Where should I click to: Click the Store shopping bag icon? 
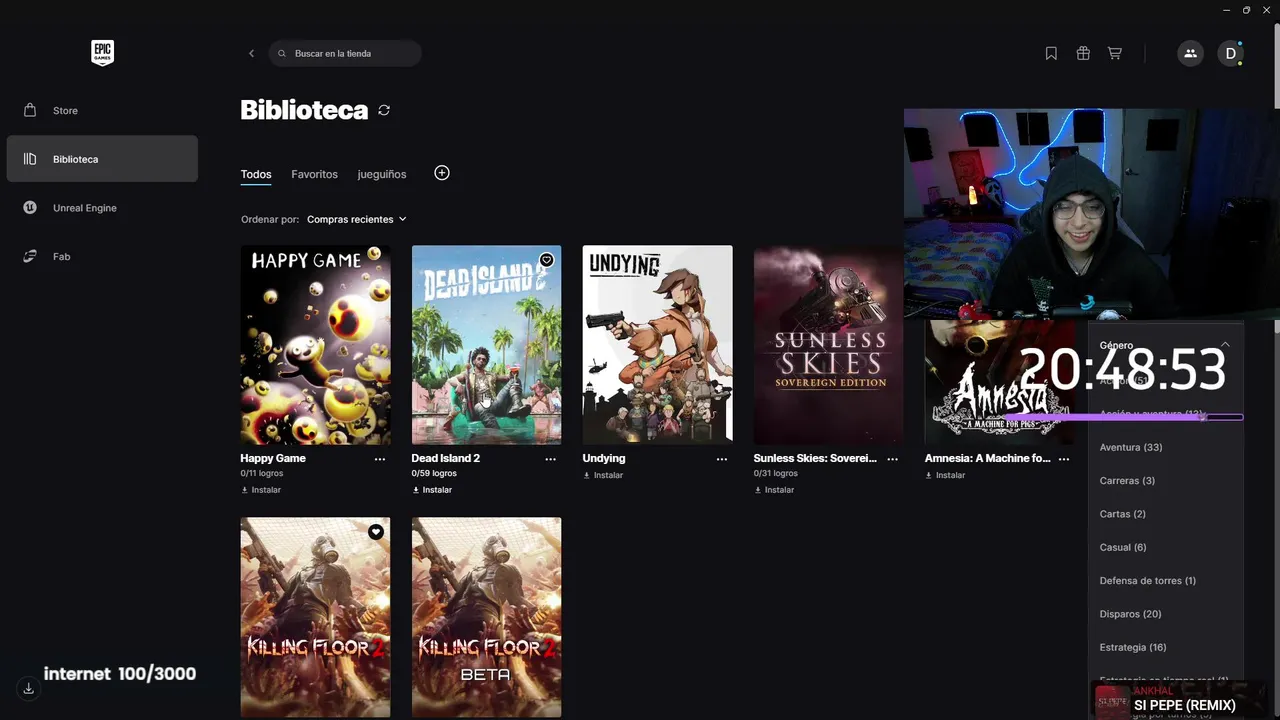(x=30, y=110)
